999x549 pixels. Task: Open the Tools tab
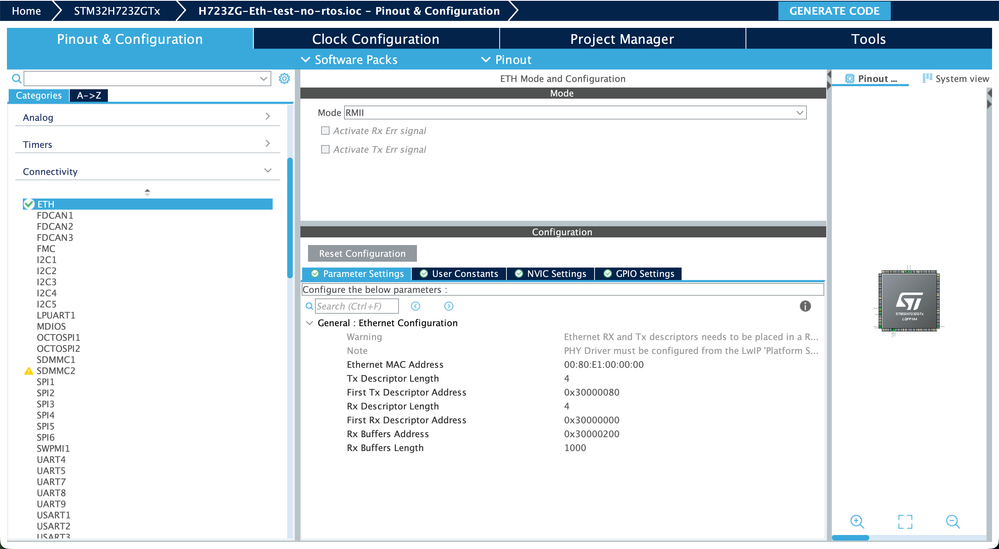tap(868, 39)
